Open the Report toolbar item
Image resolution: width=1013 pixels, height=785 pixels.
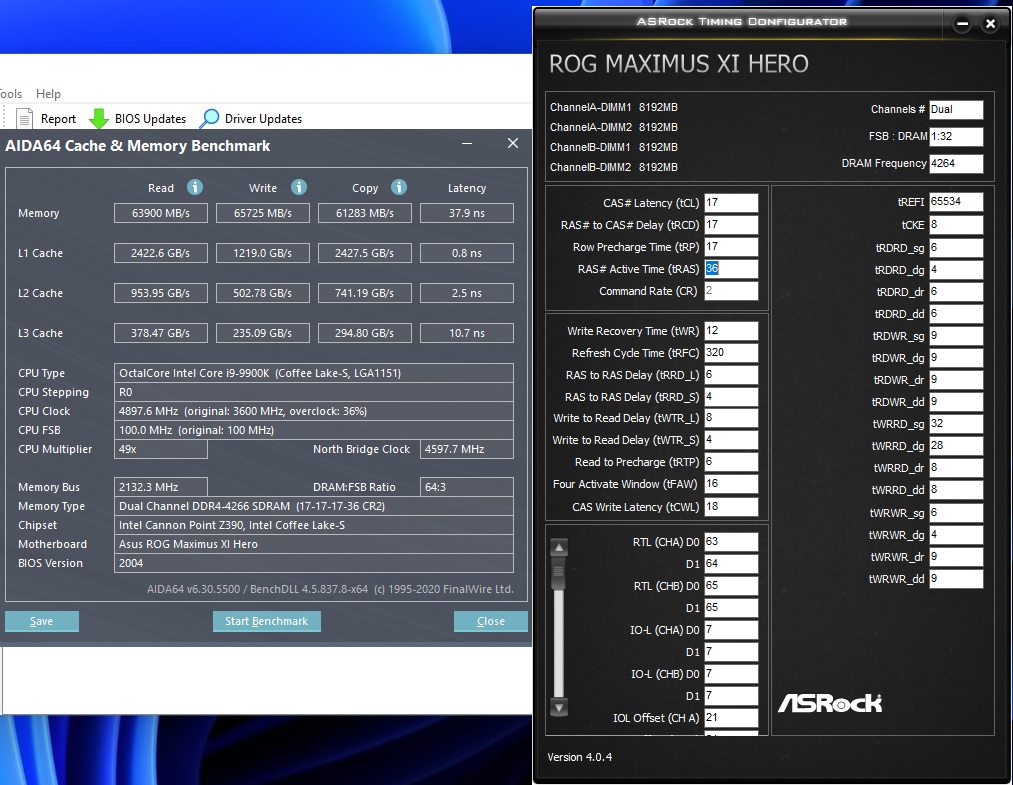pos(47,119)
